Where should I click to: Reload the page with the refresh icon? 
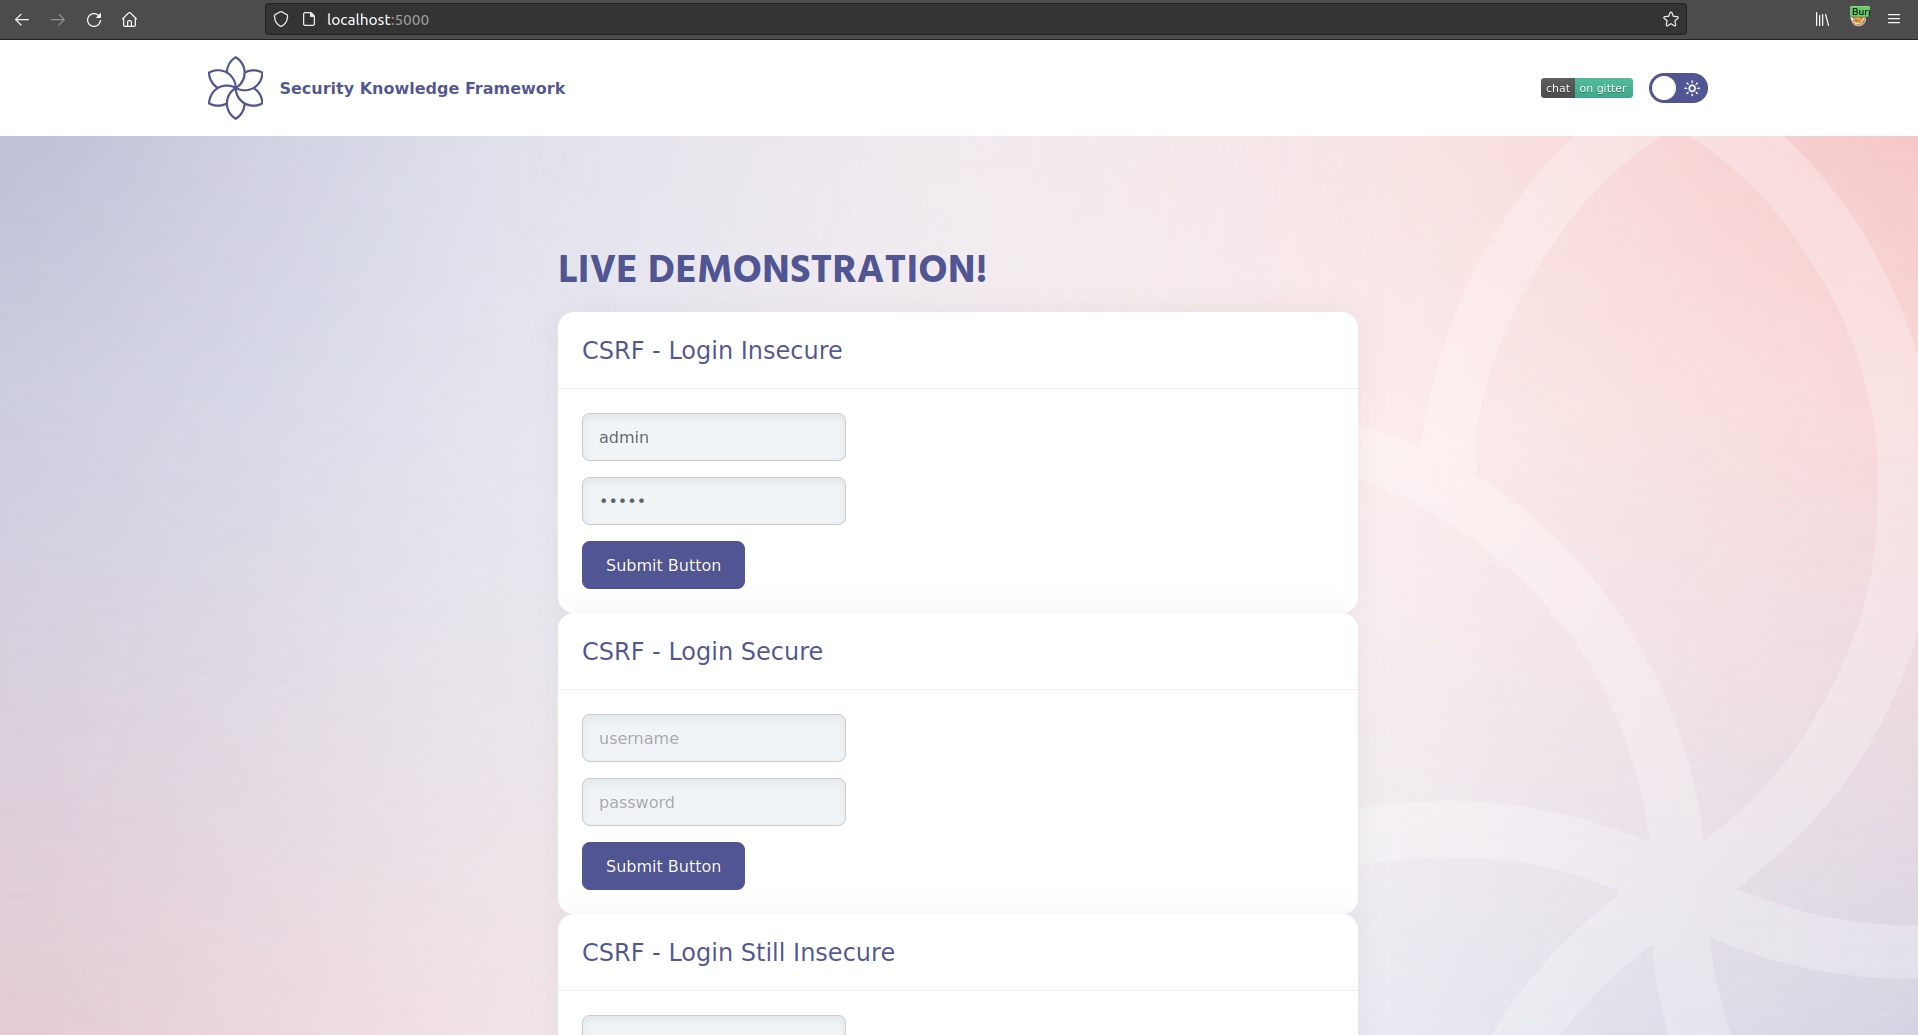pyautogui.click(x=94, y=20)
